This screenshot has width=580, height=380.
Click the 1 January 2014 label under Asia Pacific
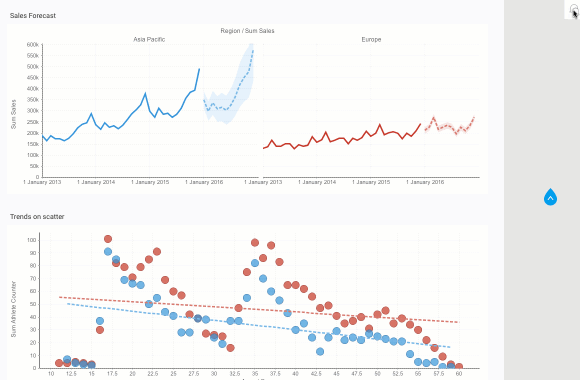[x=96, y=182]
